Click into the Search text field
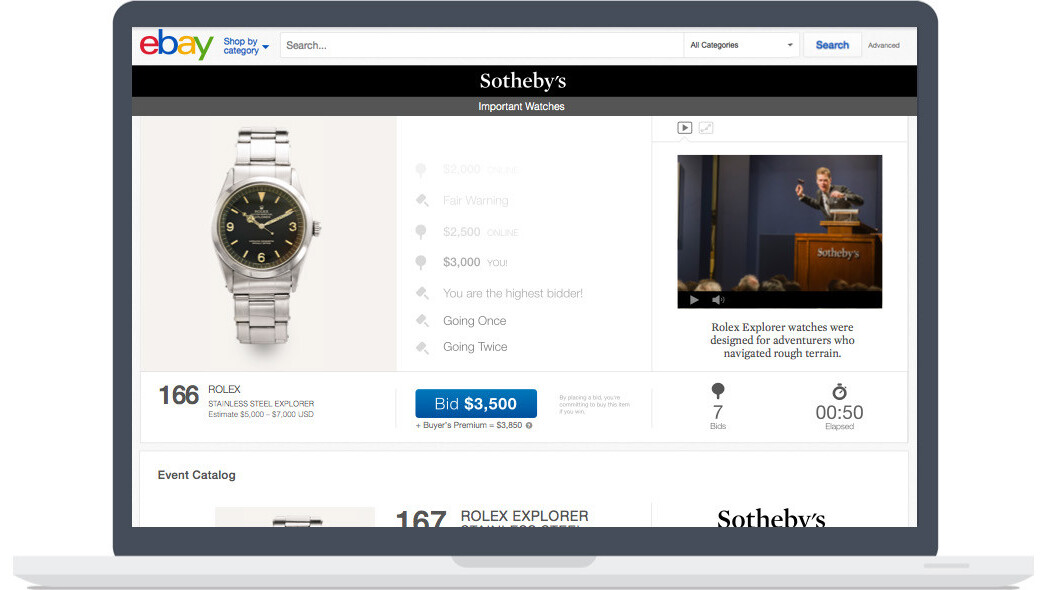This screenshot has width=1049, height=590. pyautogui.click(x=480, y=45)
